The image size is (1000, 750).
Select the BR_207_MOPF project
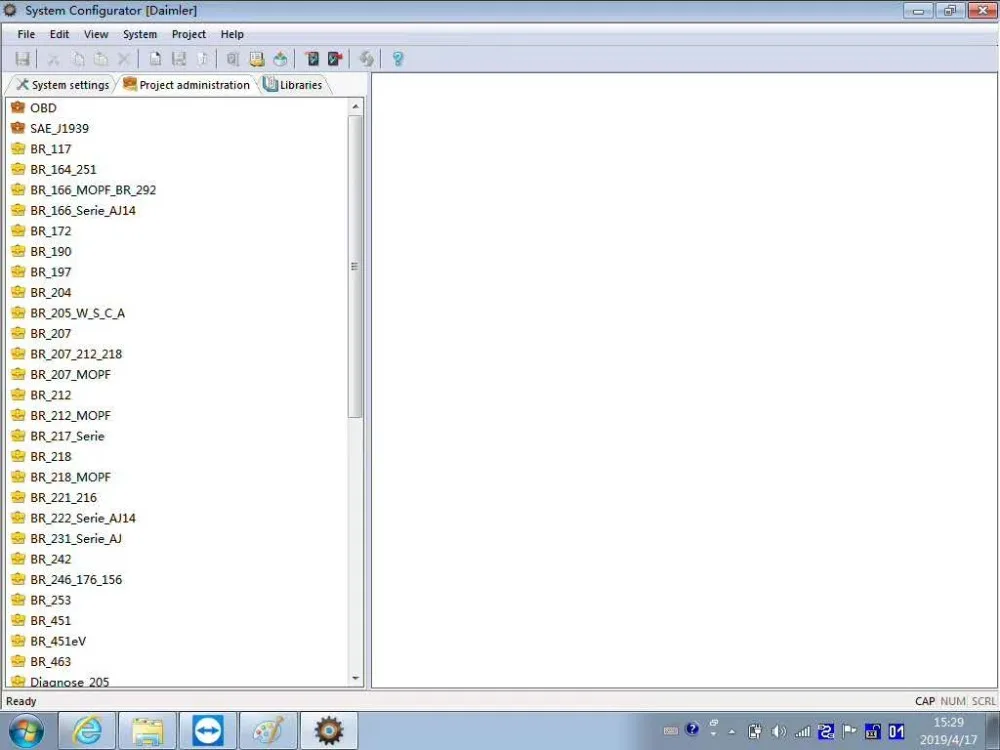[70, 374]
